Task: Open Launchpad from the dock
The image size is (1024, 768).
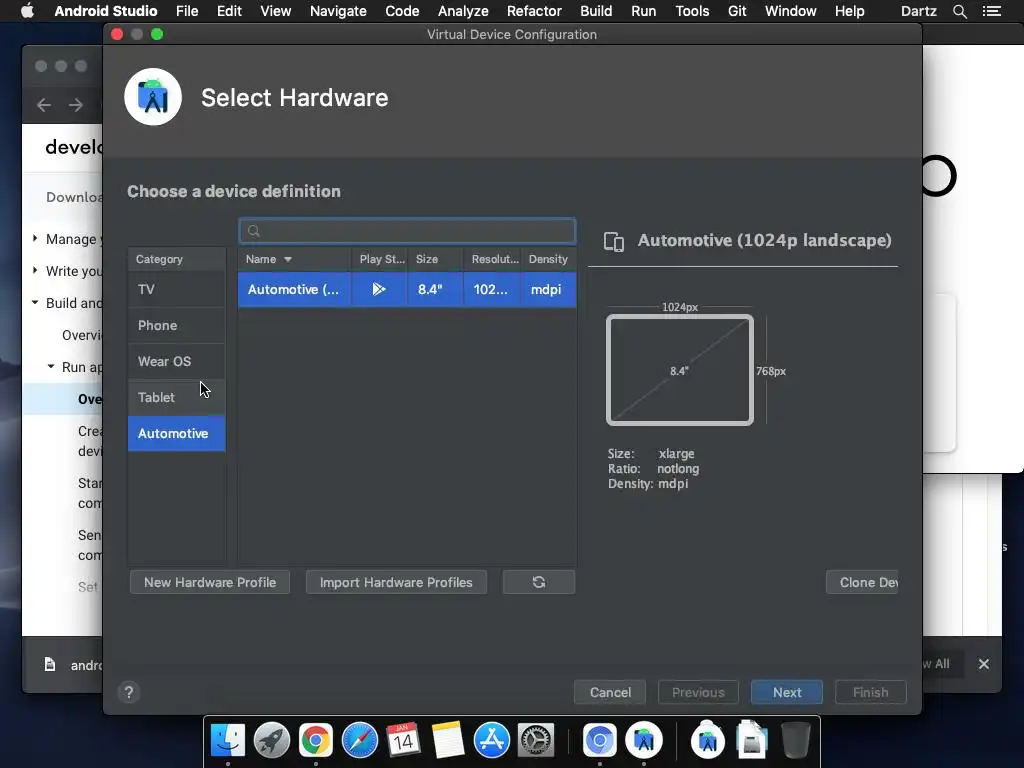Action: [272, 741]
